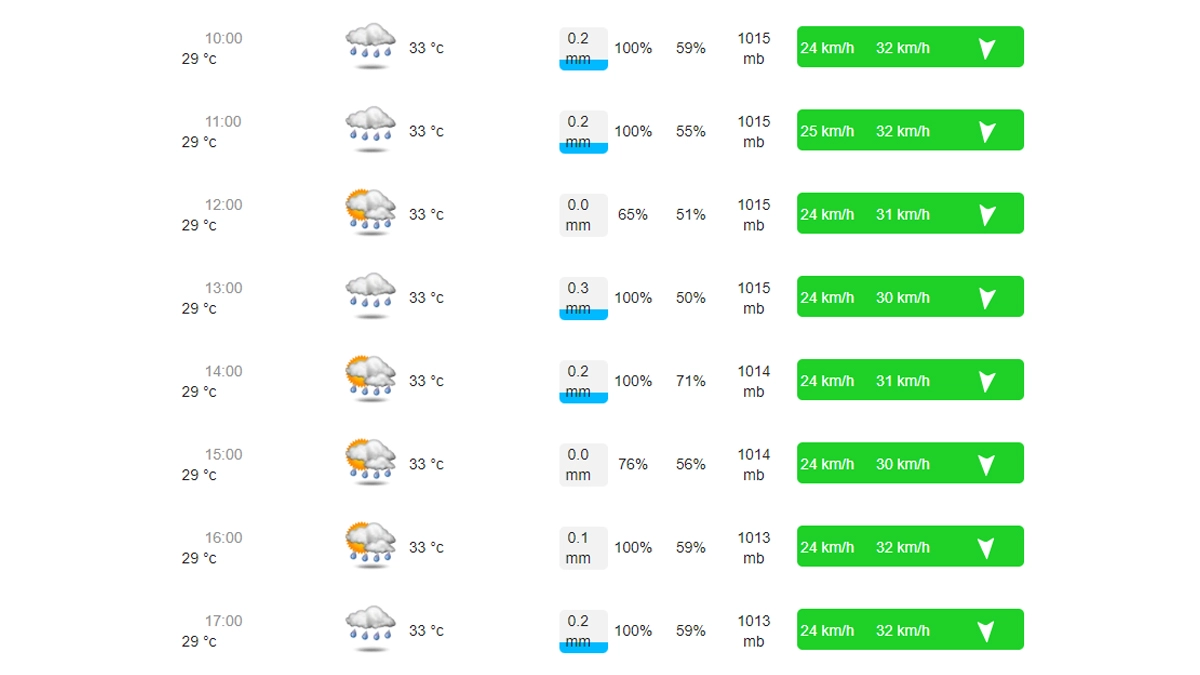
Task: Click the 13:00 rain cloud weather icon
Action: [370, 294]
